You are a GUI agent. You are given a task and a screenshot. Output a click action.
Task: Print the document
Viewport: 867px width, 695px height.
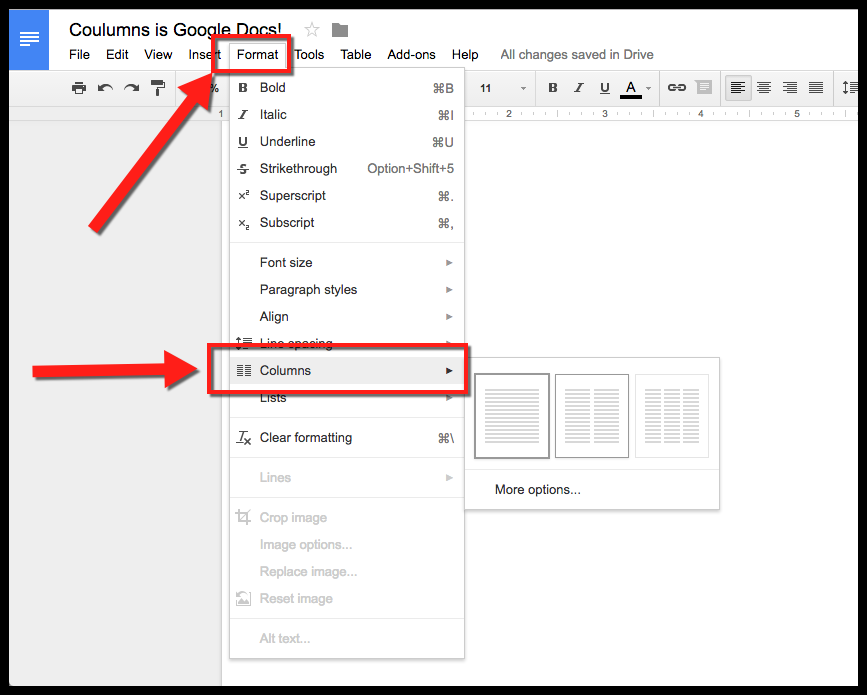click(x=79, y=87)
